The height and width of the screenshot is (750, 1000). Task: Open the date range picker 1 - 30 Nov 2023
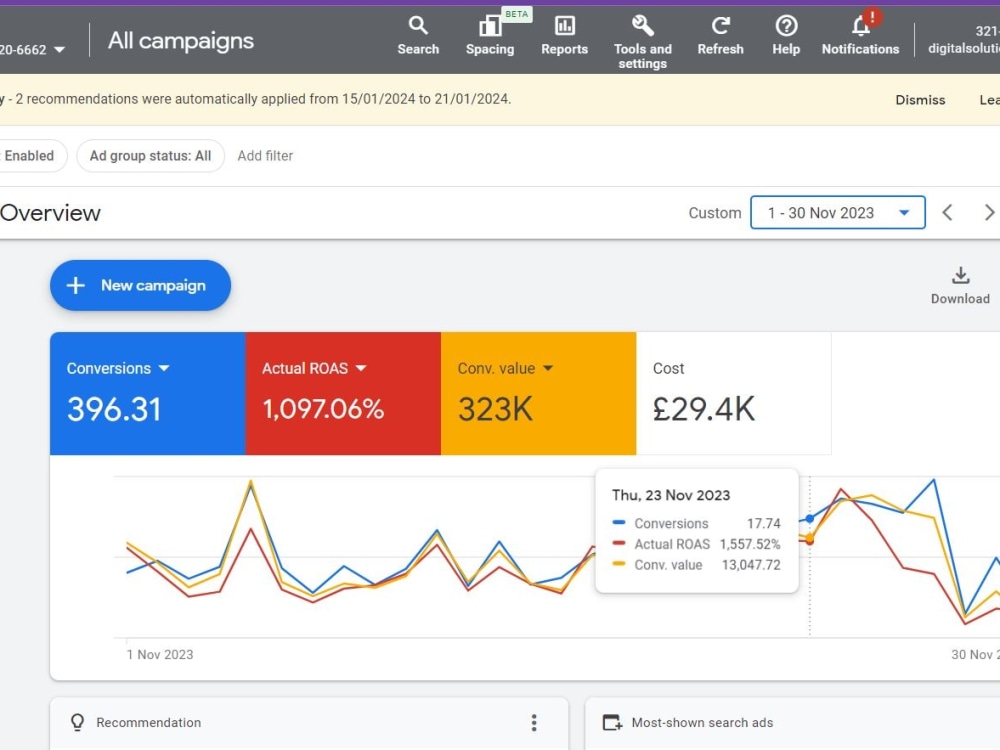(x=837, y=212)
